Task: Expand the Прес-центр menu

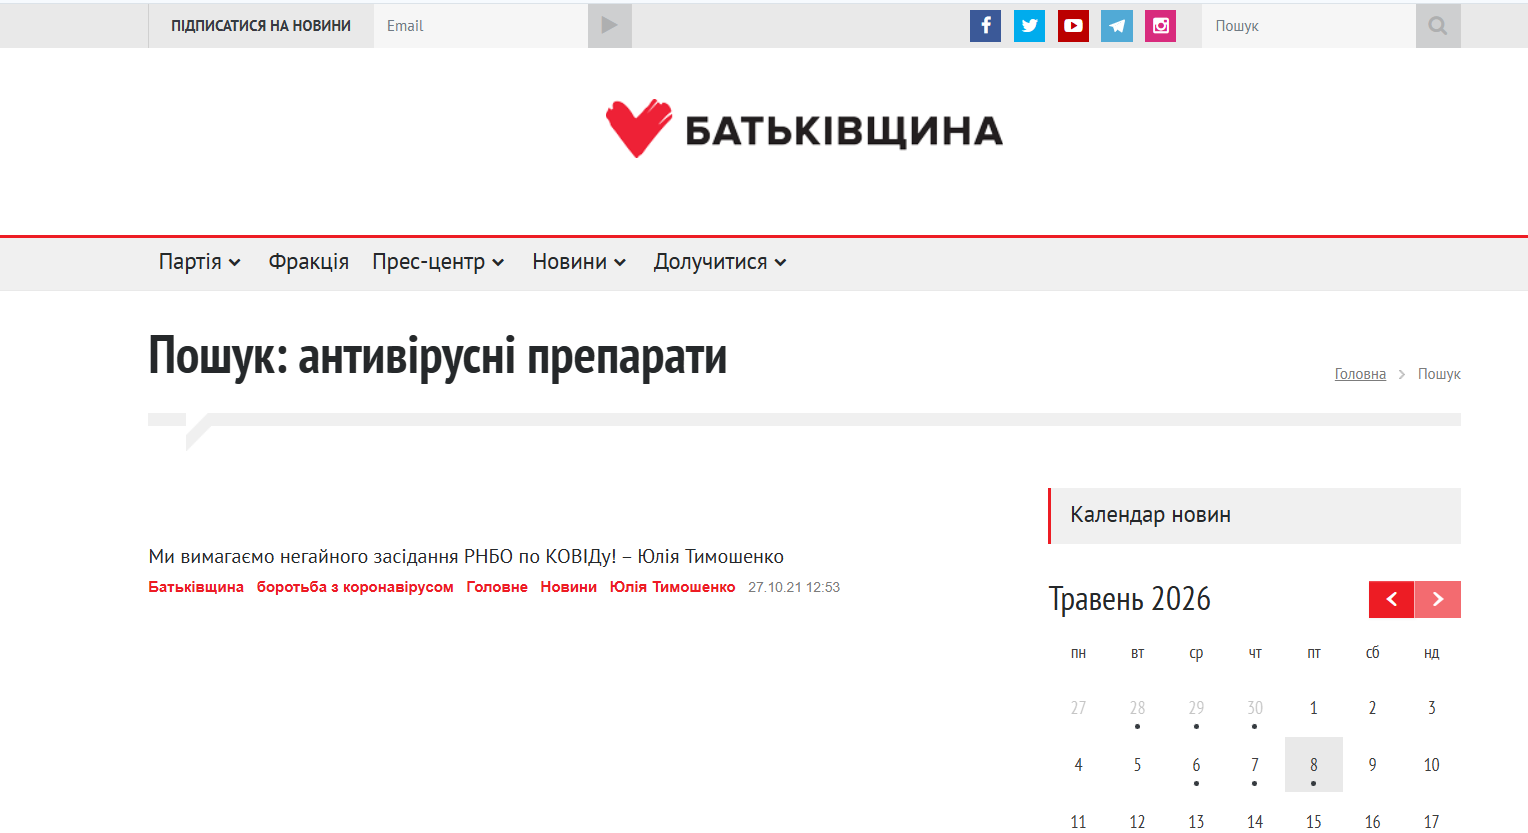Action: pyautogui.click(x=438, y=262)
